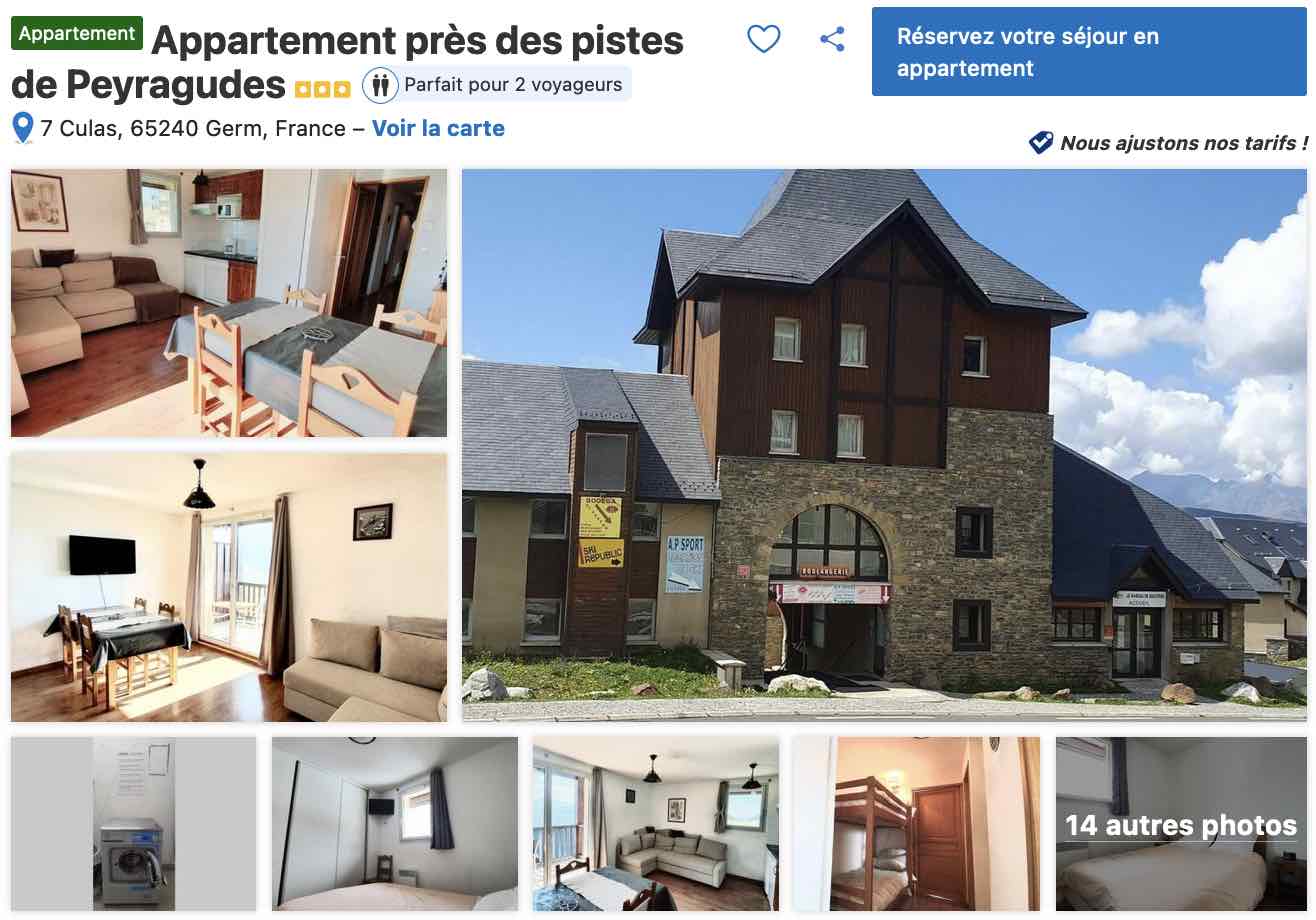Image resolution: width=1316 pixels, height=920 pixels.
Task: Open the washing machine photo
Action: coord(134,824)
